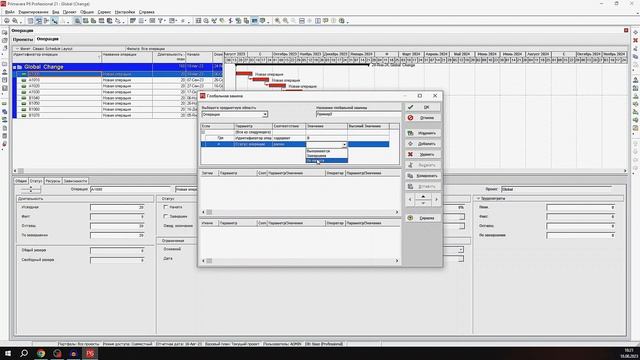Image resolution: width=640 pixels, height=360 pixels.
Task: Open the Общие menu
Action: click(x=87, y=12)
